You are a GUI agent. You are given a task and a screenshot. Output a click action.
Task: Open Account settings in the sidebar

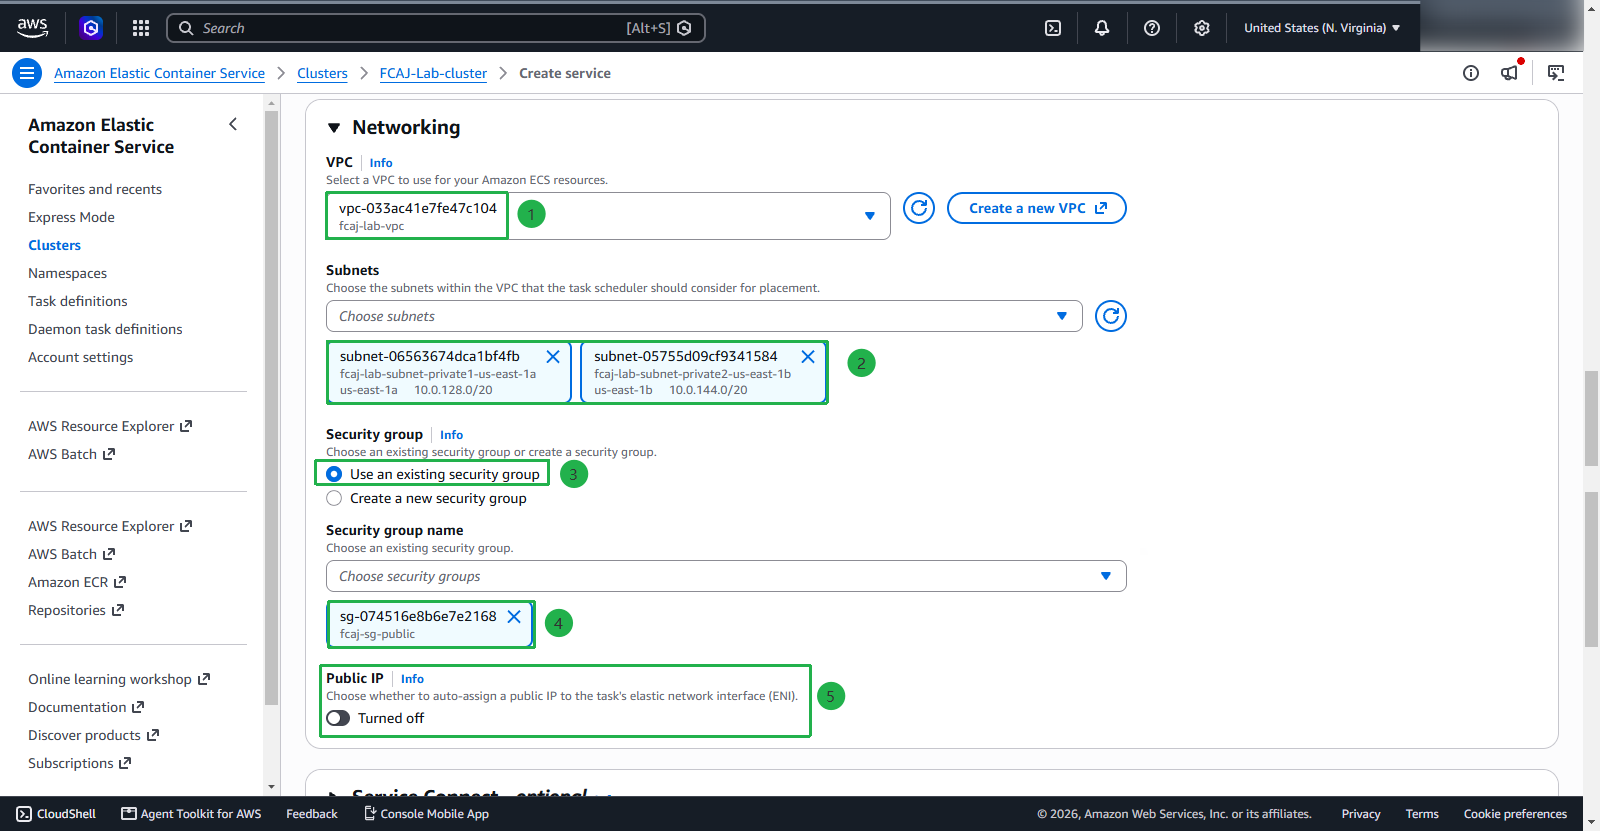point(81,357)
